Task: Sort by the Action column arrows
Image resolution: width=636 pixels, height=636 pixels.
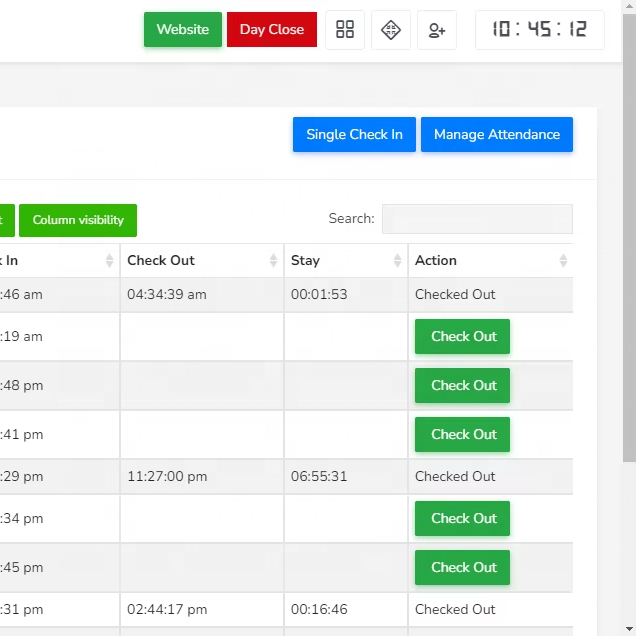Action: click(562, 261)
